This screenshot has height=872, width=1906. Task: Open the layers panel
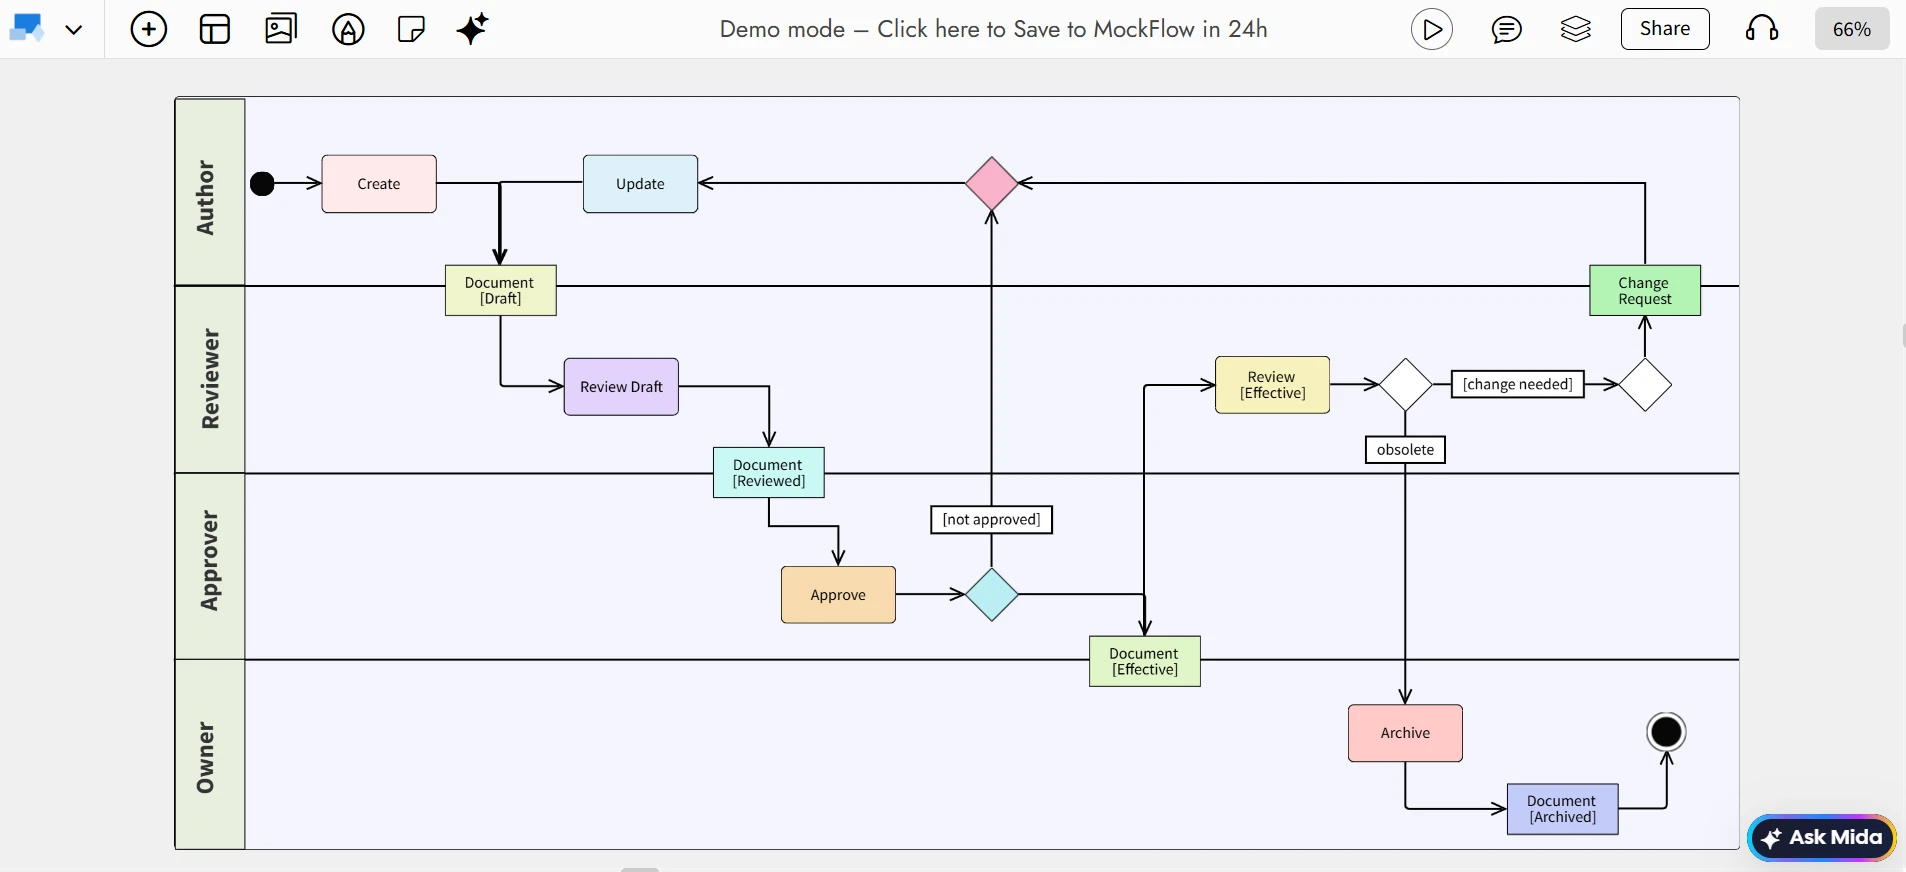point(1575,29)
